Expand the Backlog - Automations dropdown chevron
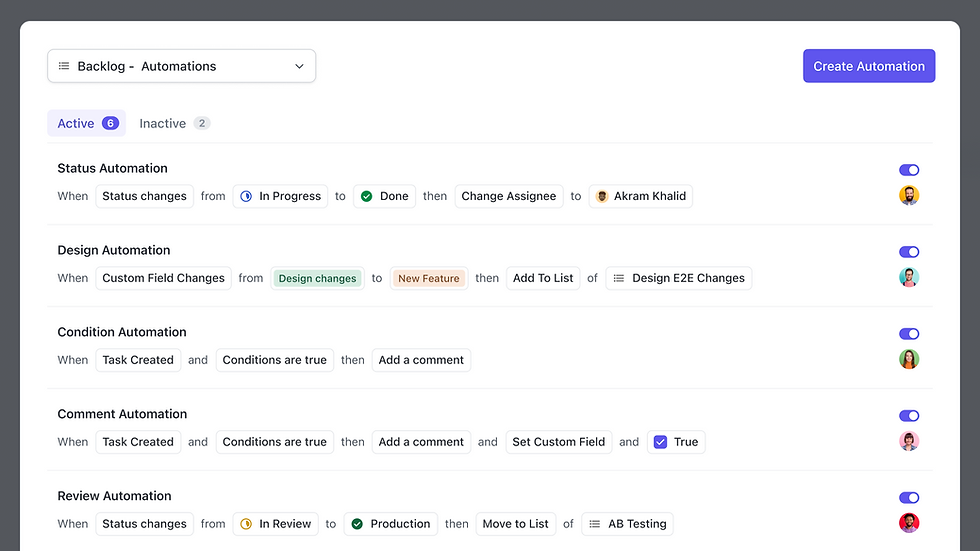The width and height of the screenshot is (980, 551). [299, 66]
